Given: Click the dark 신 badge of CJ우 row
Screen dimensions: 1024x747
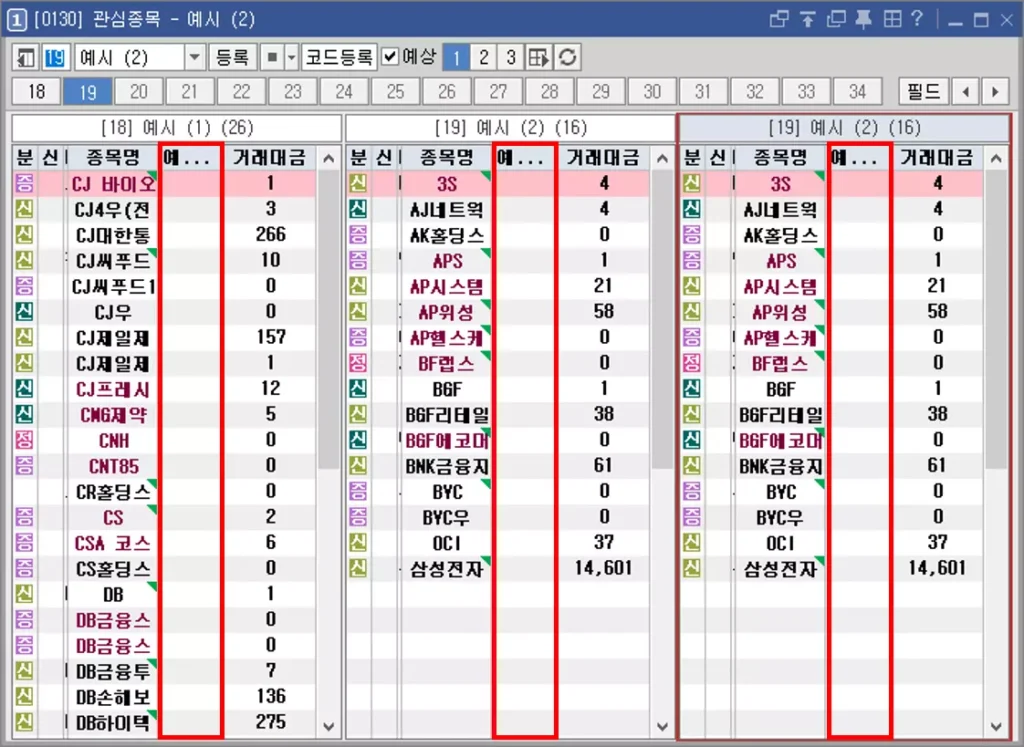Looking at the screenshot, I should tap(24, 311).
